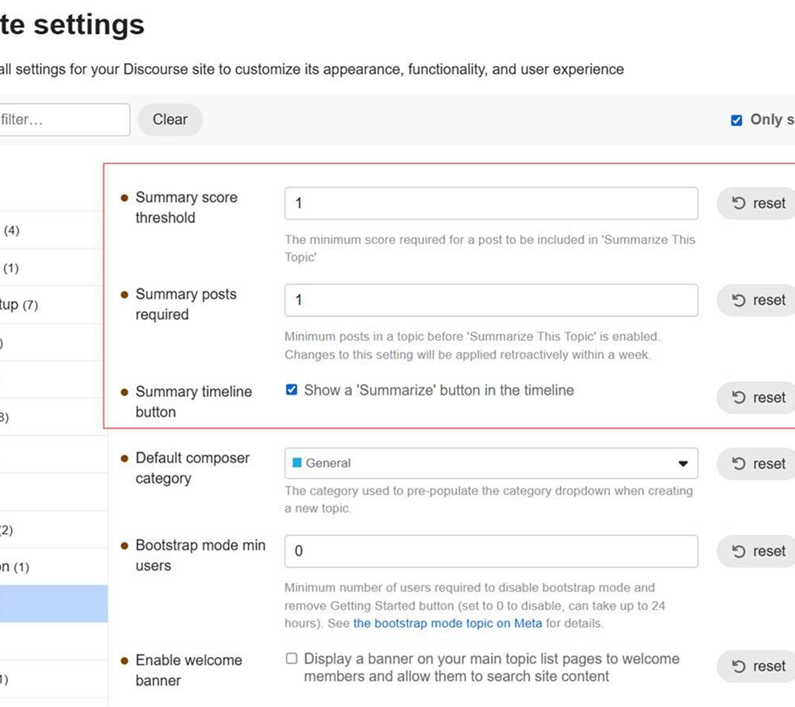This screenshot has width=795, height=707.
Task: Focus the Summary score threshold input
Action: [491, 203]
